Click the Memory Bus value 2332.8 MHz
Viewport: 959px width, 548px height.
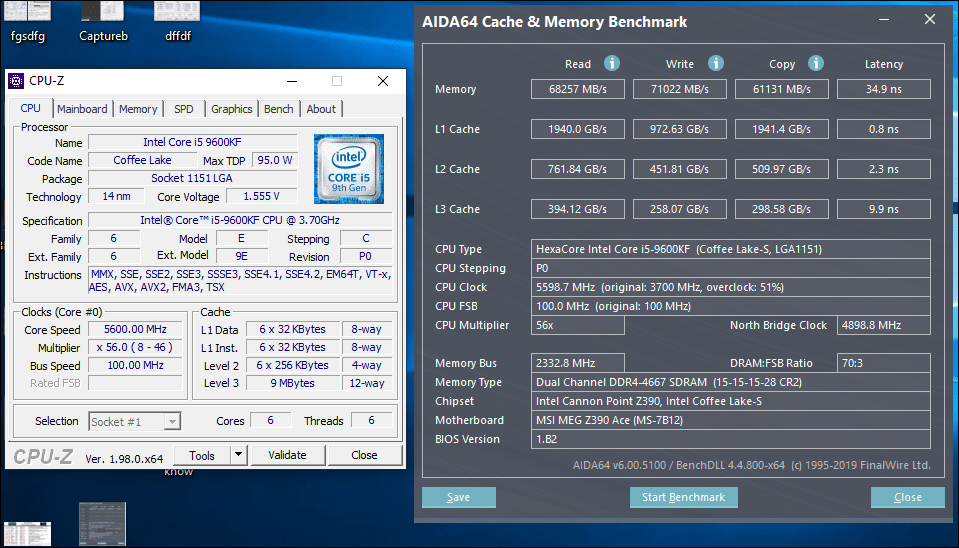pos(578,363)
